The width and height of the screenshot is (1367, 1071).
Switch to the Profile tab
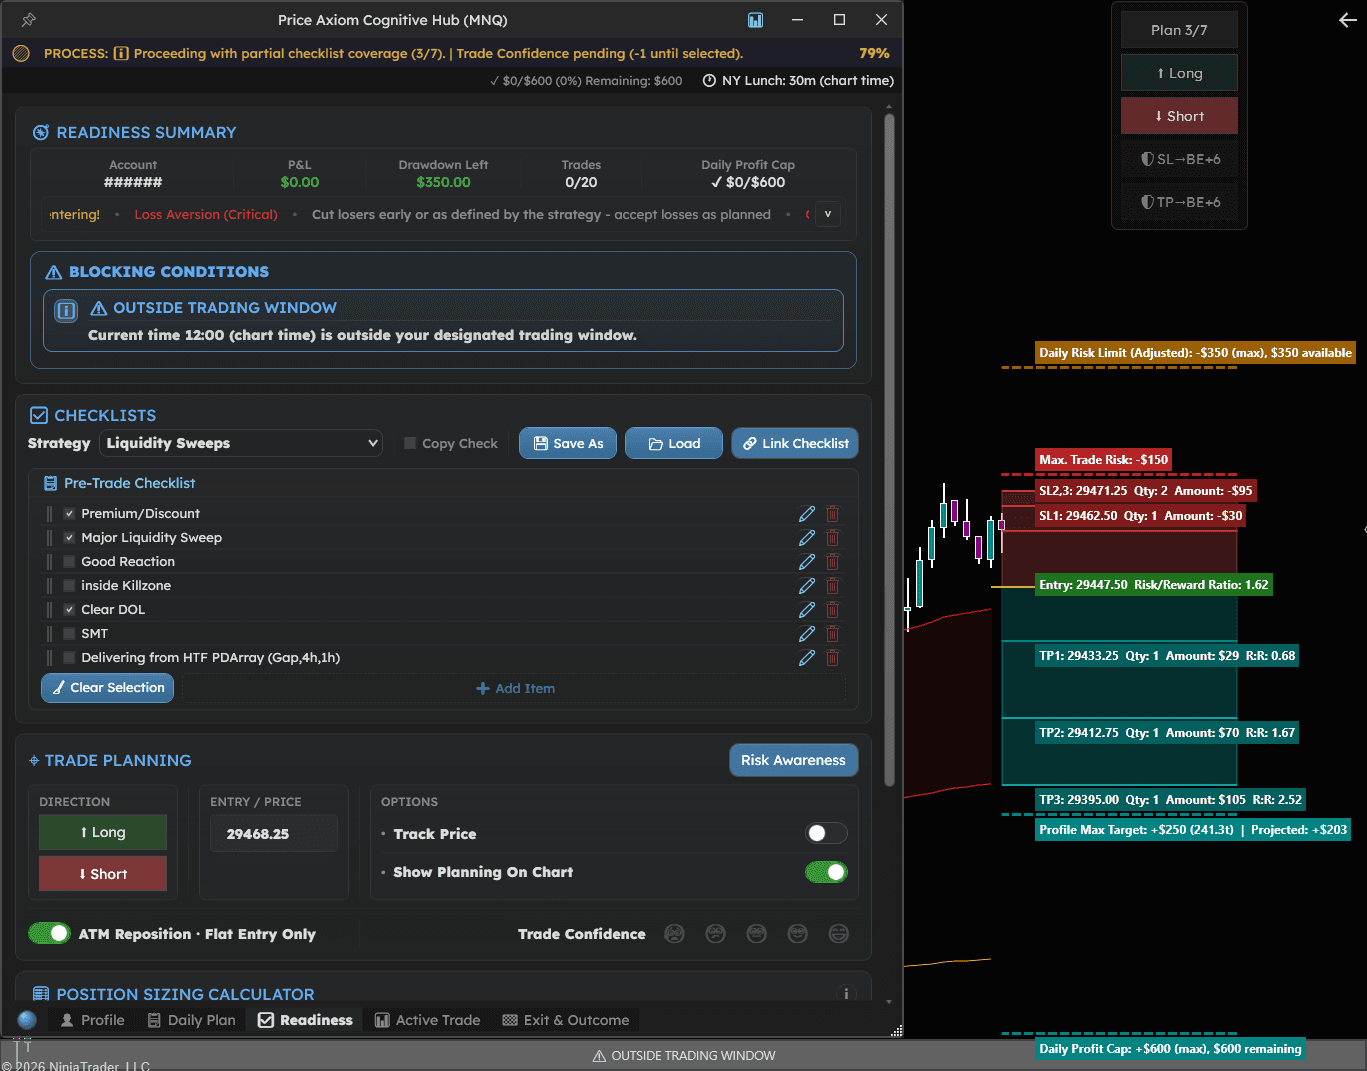[92, 1020]
